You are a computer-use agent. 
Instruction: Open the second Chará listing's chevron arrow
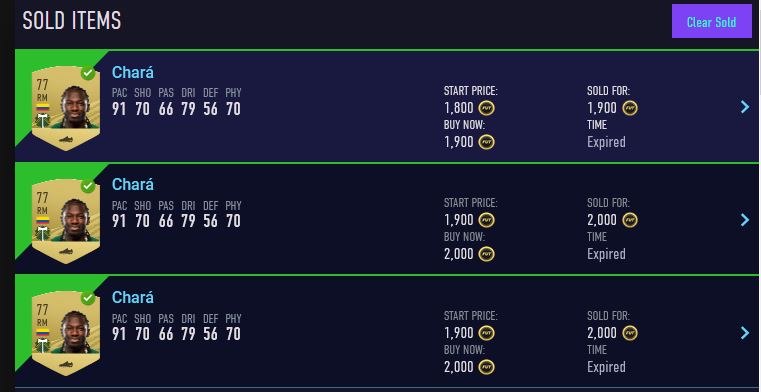pos(745,220)
